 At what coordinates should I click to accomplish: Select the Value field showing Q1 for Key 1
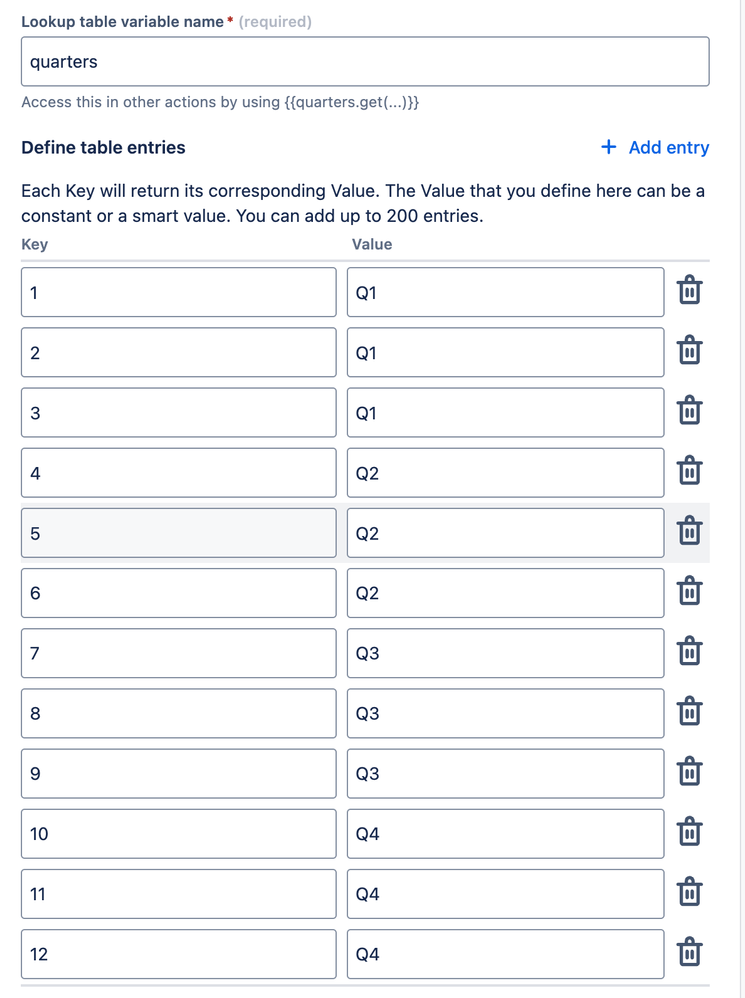pyautogui.click(x=504, y=291)
